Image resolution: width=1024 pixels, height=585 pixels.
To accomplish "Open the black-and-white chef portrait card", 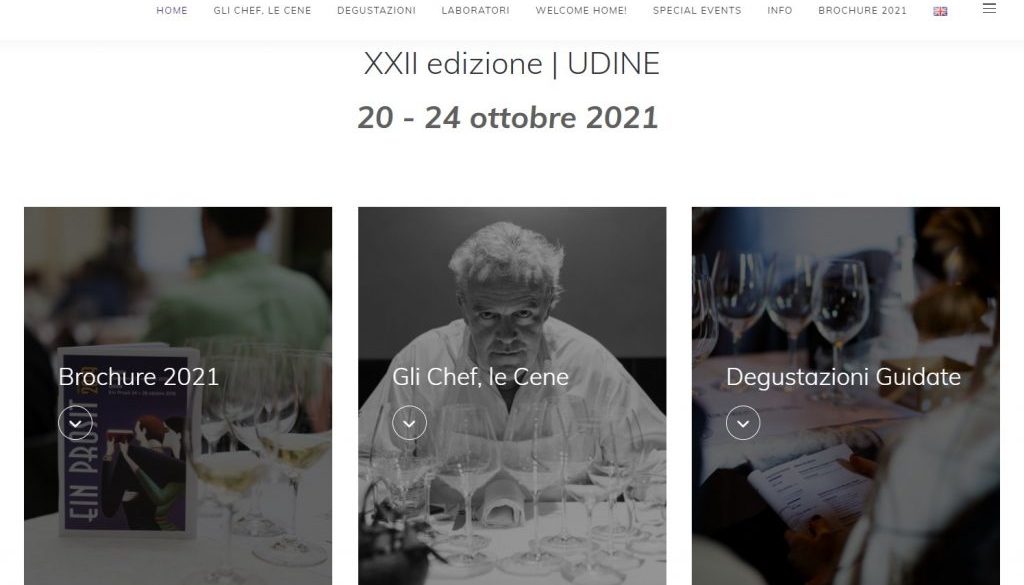I will tap(512, 396).
